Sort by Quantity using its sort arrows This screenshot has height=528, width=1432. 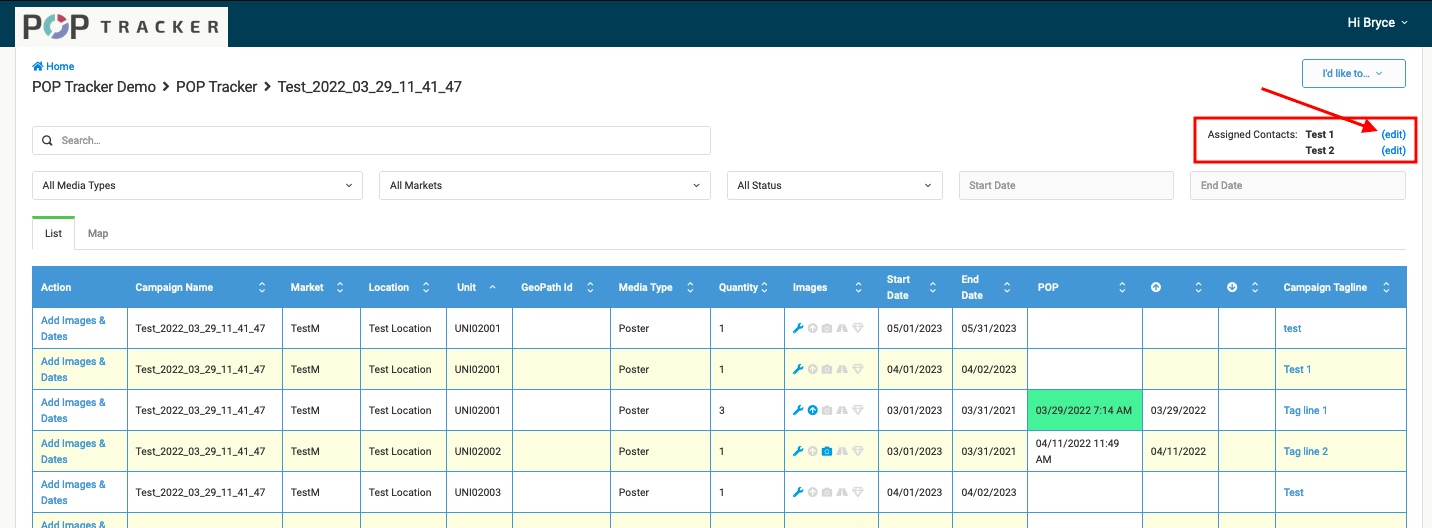click(764, 287)
